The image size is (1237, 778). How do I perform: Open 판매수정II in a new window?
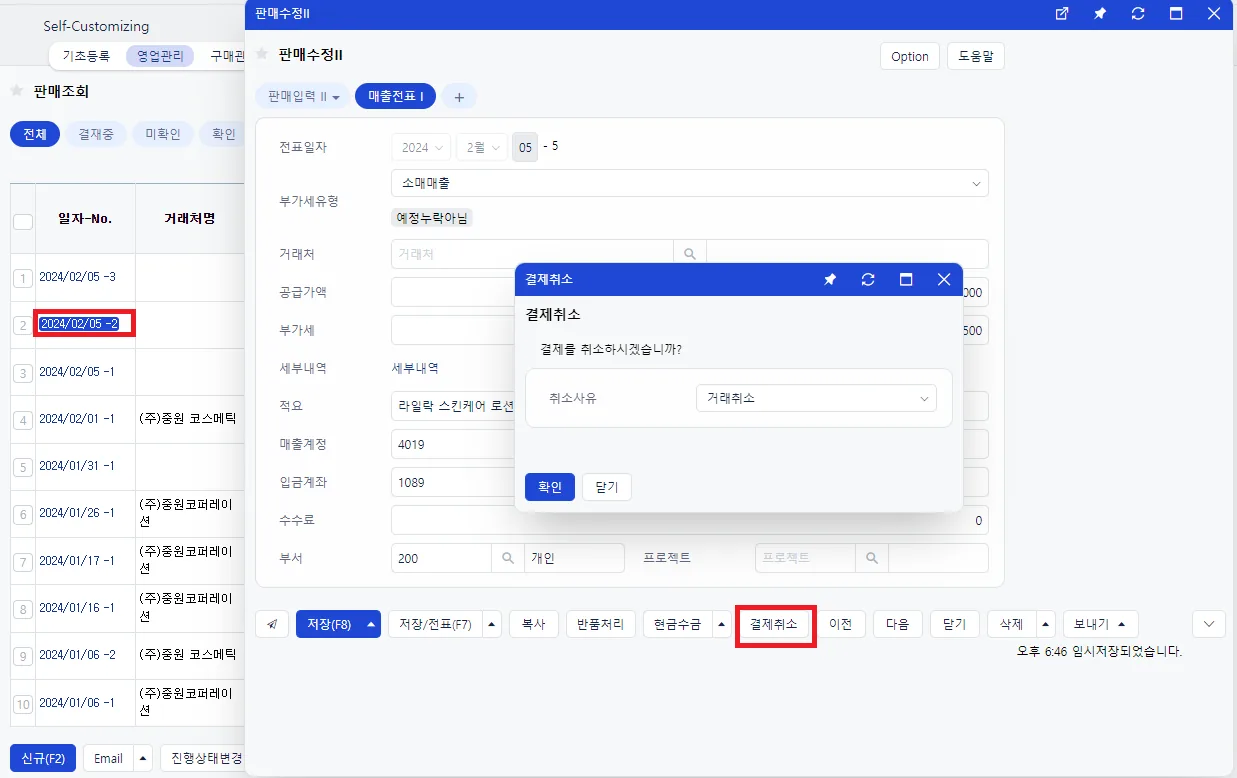[1062, 14]
